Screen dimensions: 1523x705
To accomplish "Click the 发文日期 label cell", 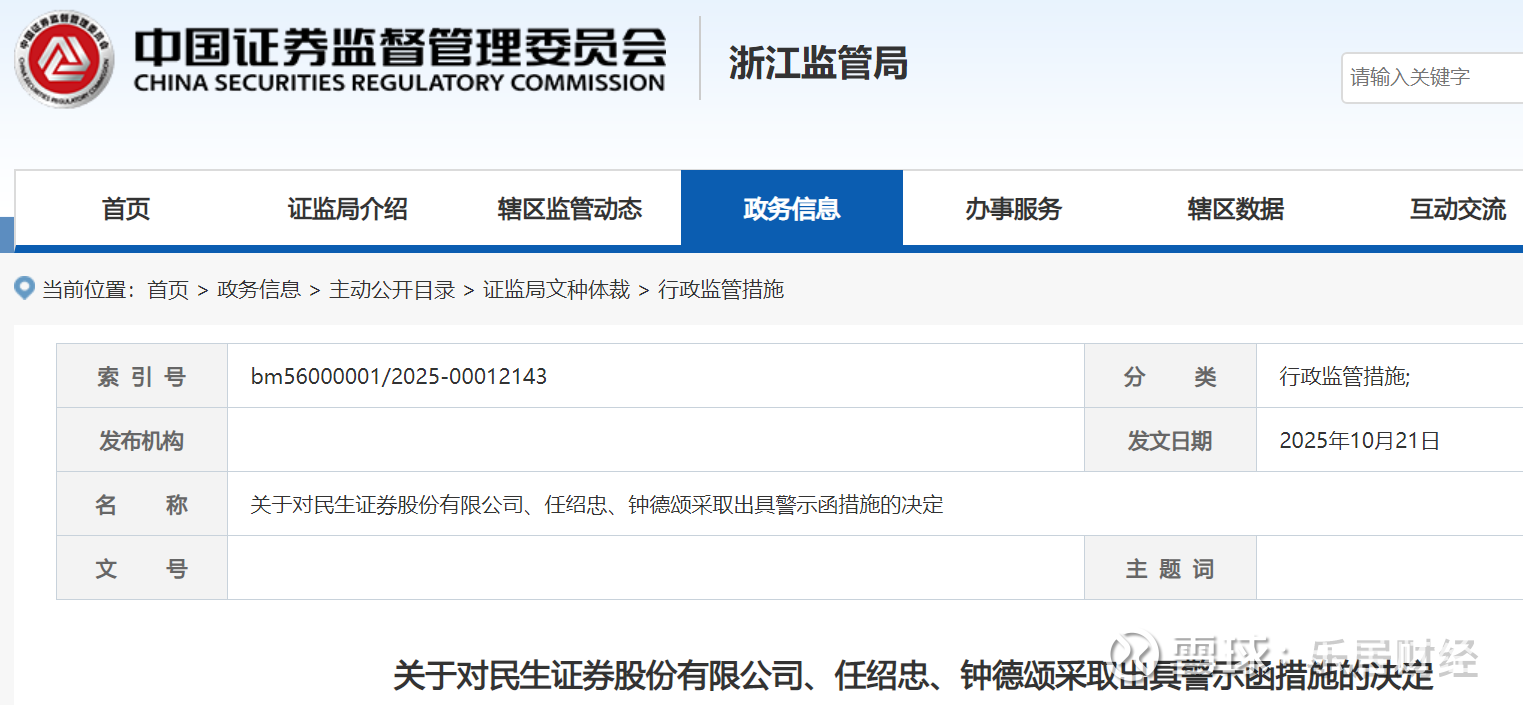I will (1170, 440).
